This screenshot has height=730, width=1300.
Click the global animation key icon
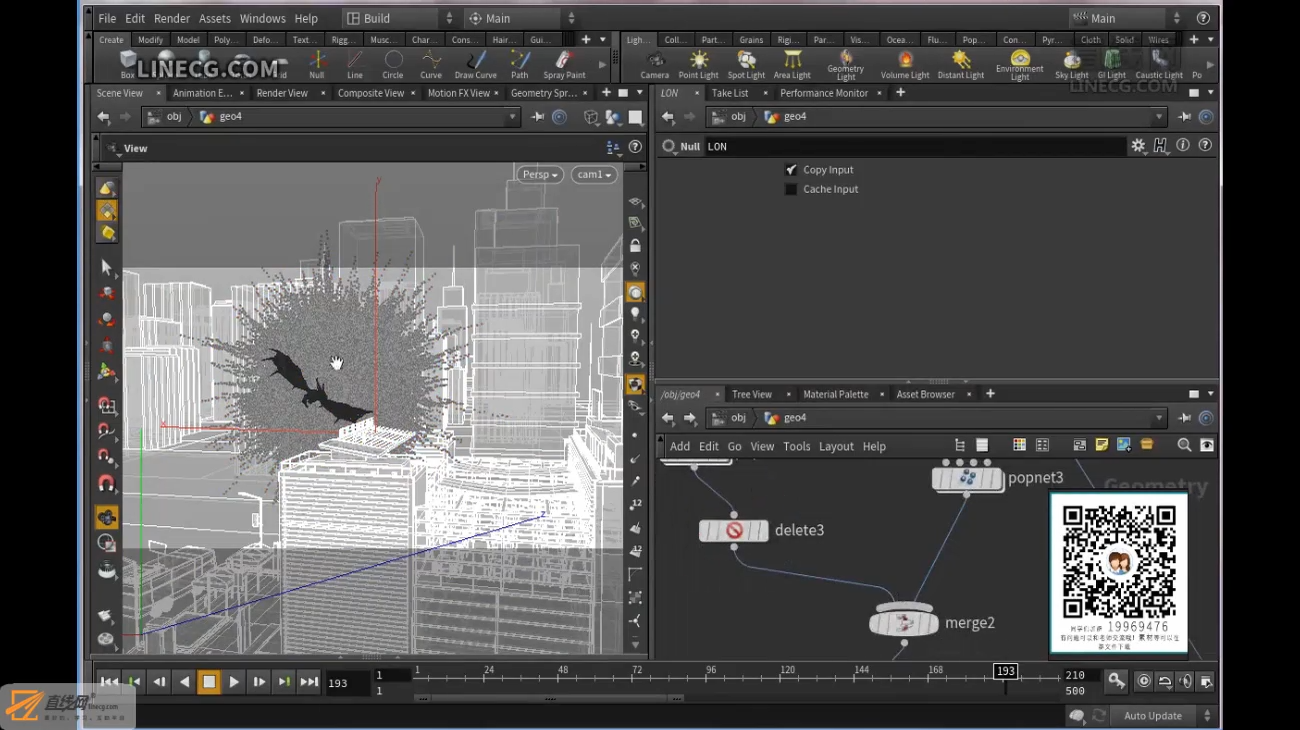[1116, 681]
